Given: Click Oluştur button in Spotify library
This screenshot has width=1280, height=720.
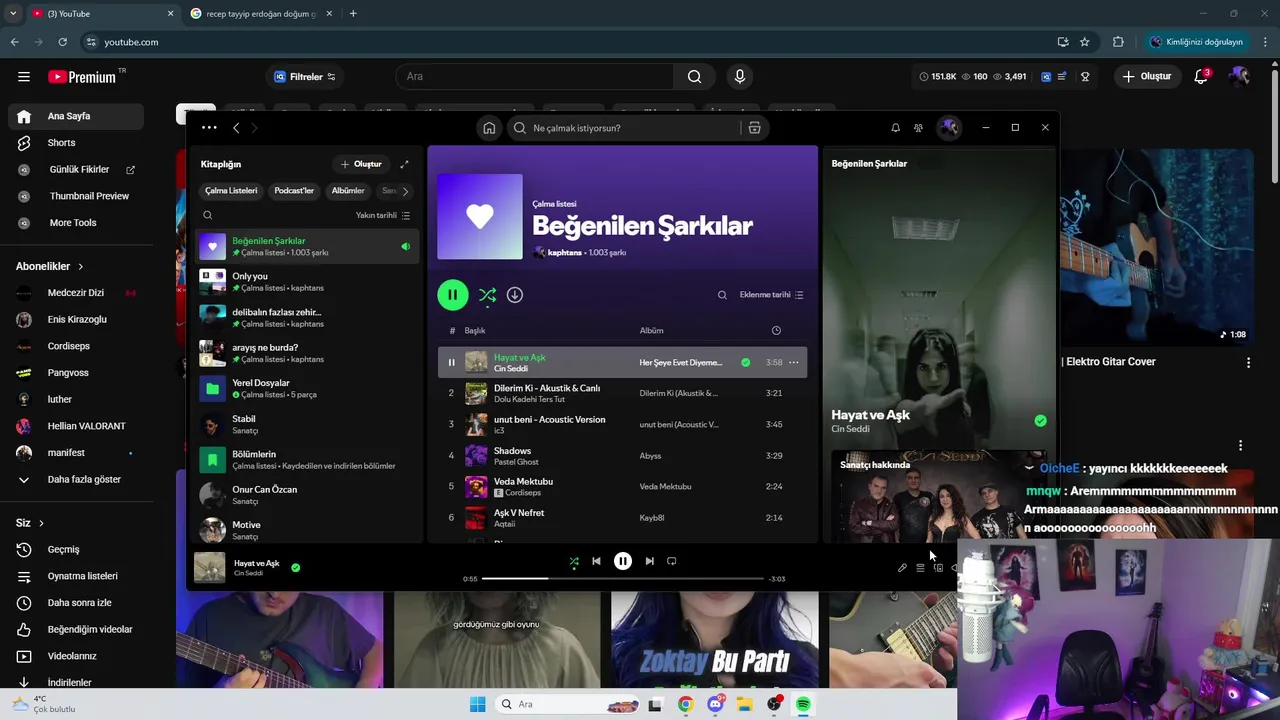Looking at the screenshot, I should [361, 164].
